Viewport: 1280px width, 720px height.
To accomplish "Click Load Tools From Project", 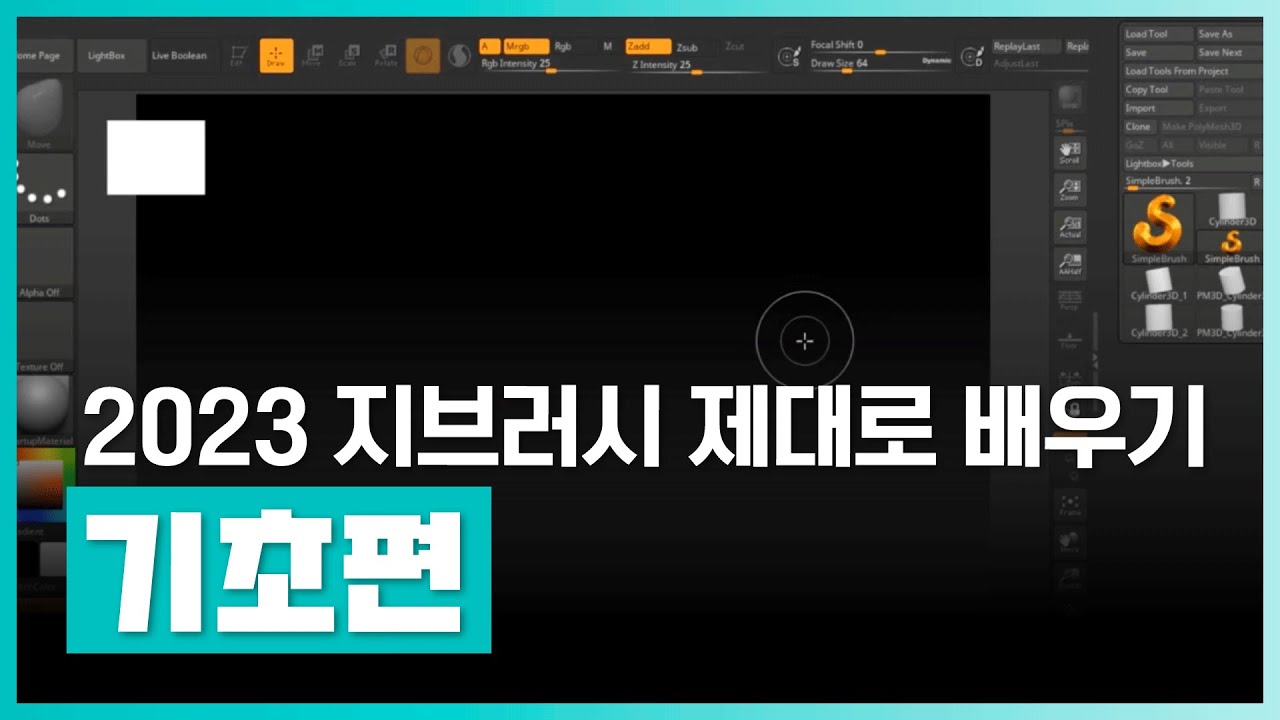I will [x=1192, y=71].
